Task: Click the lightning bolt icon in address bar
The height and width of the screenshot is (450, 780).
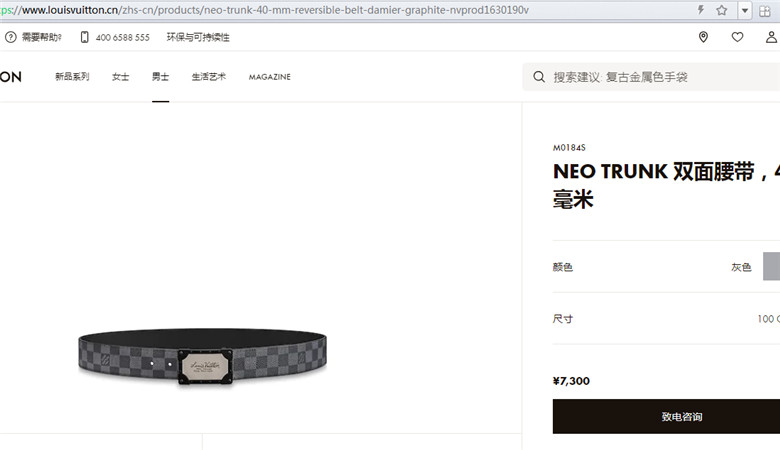Action: click(700, 10)
